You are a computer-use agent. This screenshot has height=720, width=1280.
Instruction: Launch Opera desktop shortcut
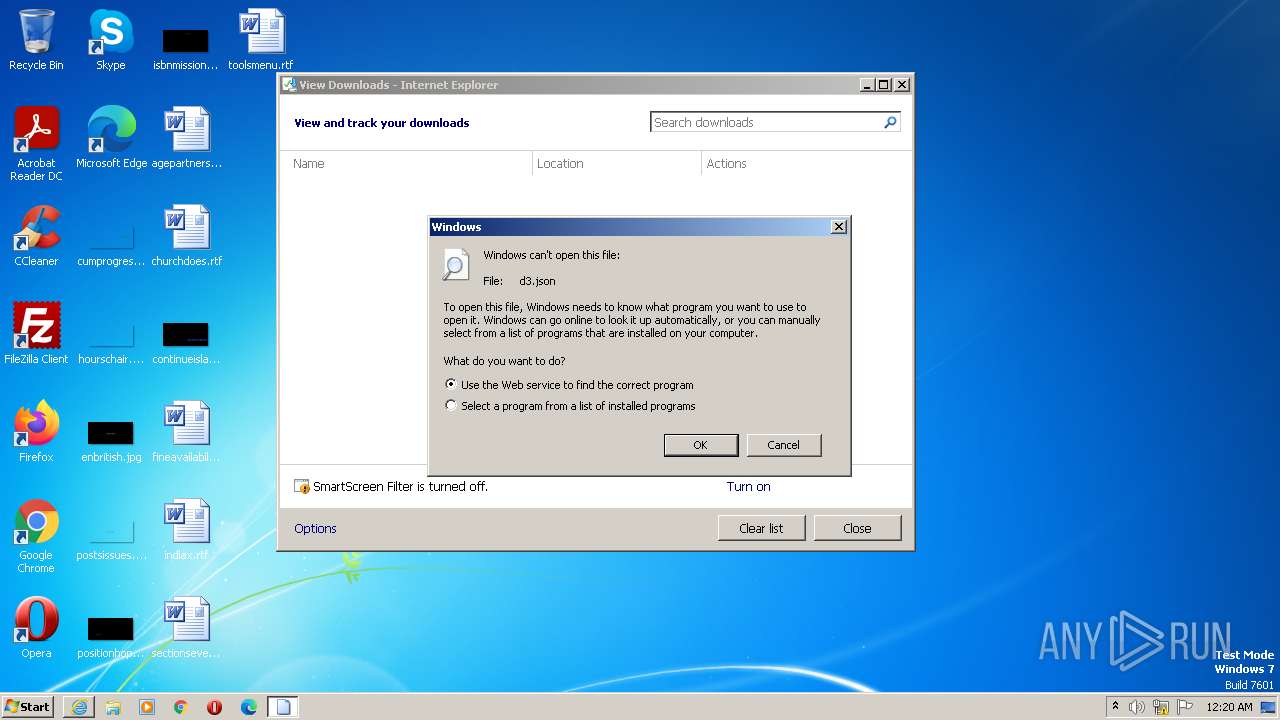(36, 628)
